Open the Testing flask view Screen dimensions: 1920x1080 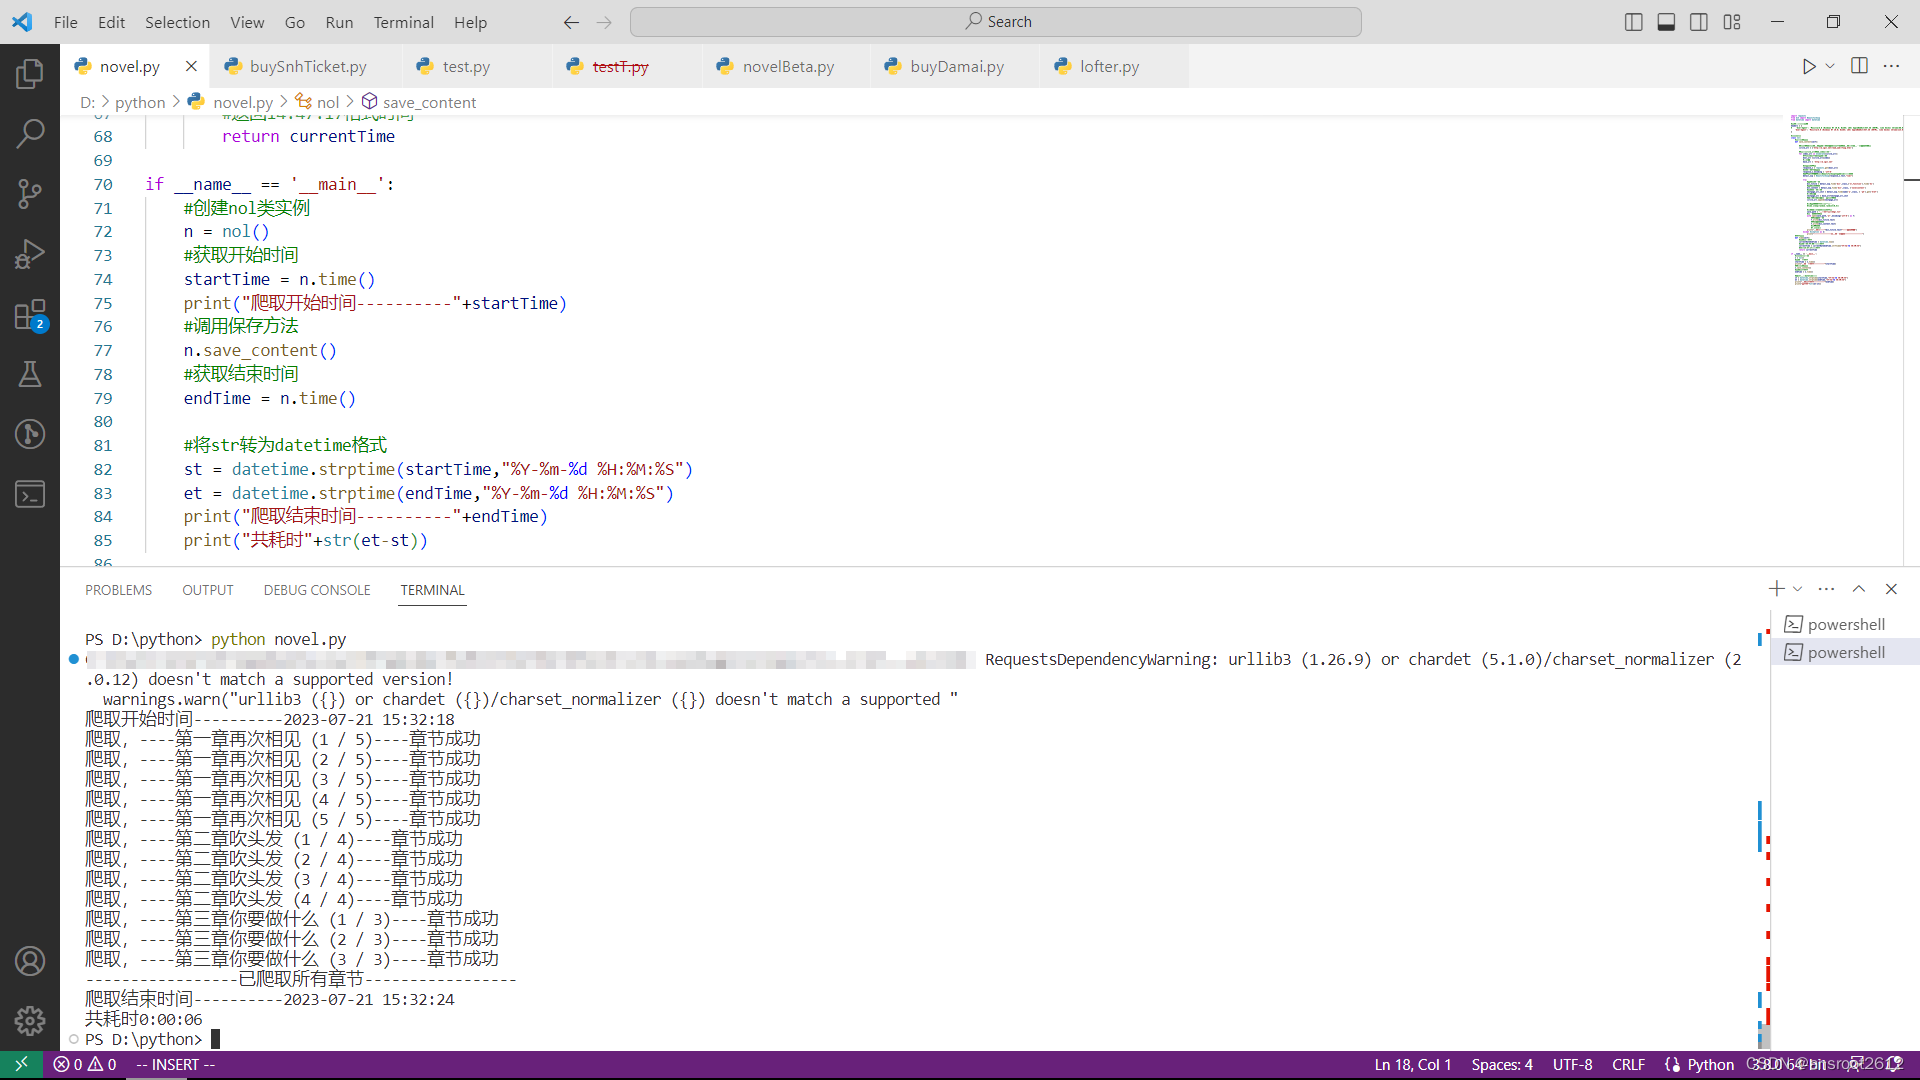click(x=30, y=374)
